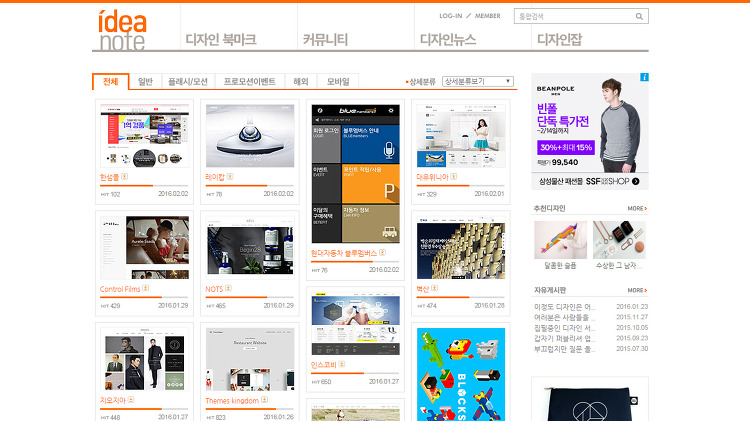Open the Themes kingdom title link
The width and height of the screenshot is (750, 421).
pyautogui.click(x=232, y=400)
